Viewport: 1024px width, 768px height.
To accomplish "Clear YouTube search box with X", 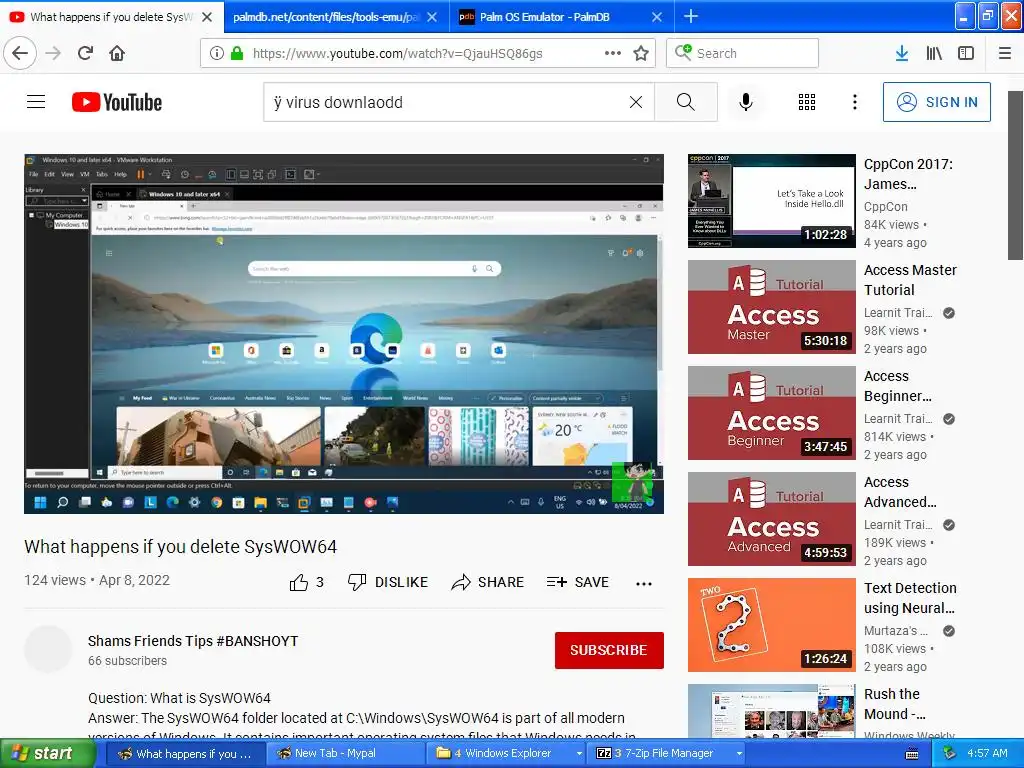I will (635, 102).
